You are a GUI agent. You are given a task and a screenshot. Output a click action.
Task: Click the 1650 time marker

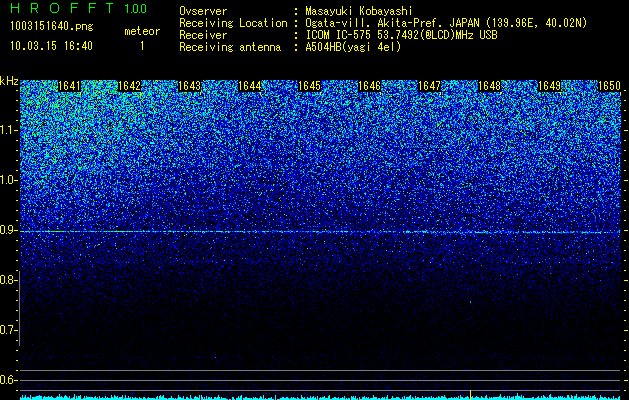(609, 86)
